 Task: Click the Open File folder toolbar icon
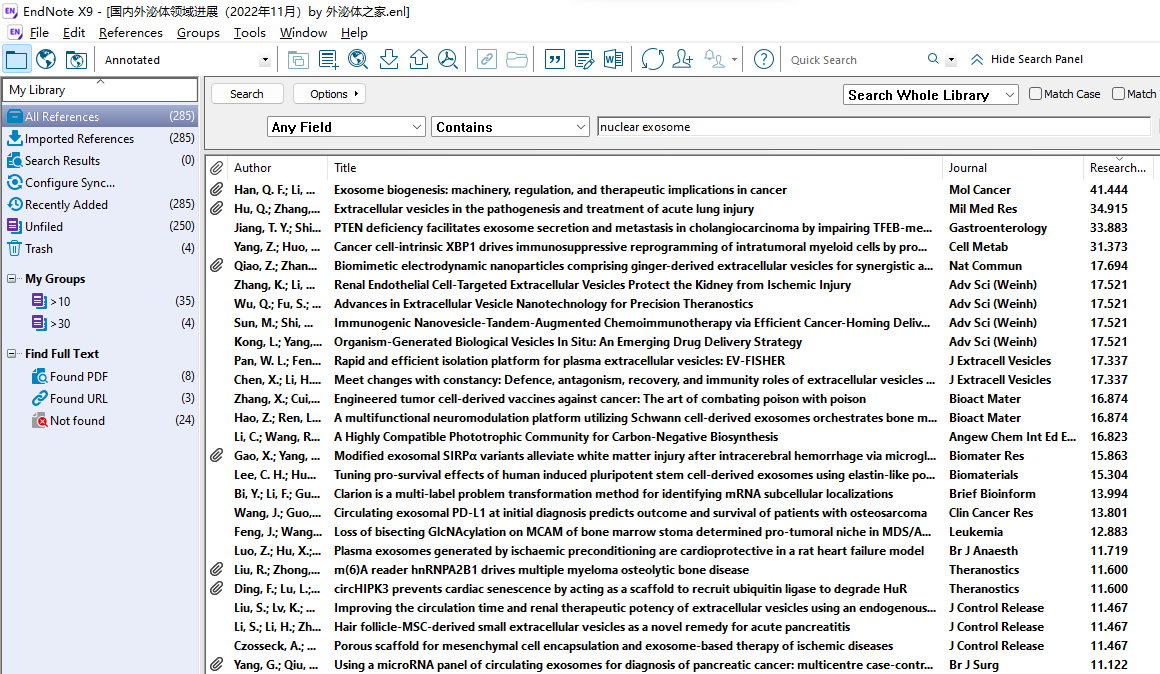516,59
